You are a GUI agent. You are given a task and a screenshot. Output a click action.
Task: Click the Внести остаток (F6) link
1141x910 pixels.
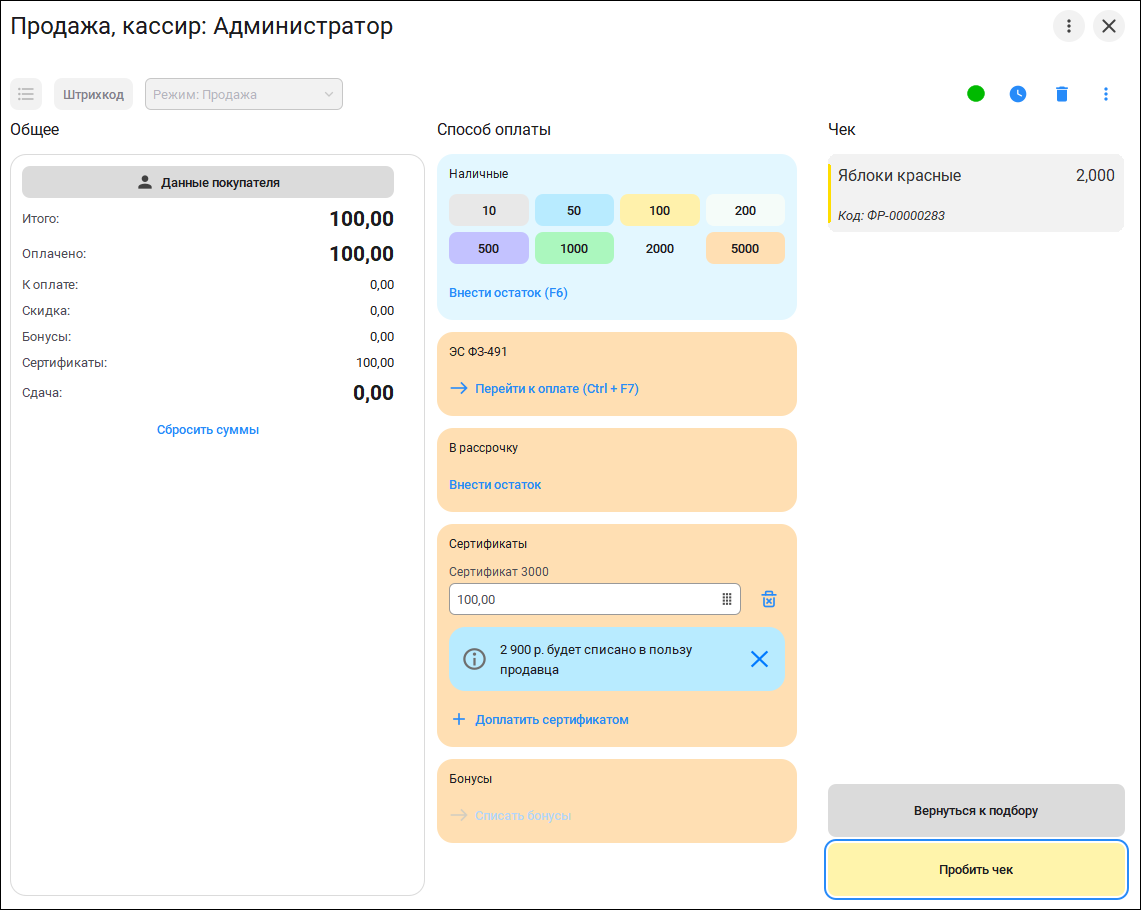[x=508, y=292]
